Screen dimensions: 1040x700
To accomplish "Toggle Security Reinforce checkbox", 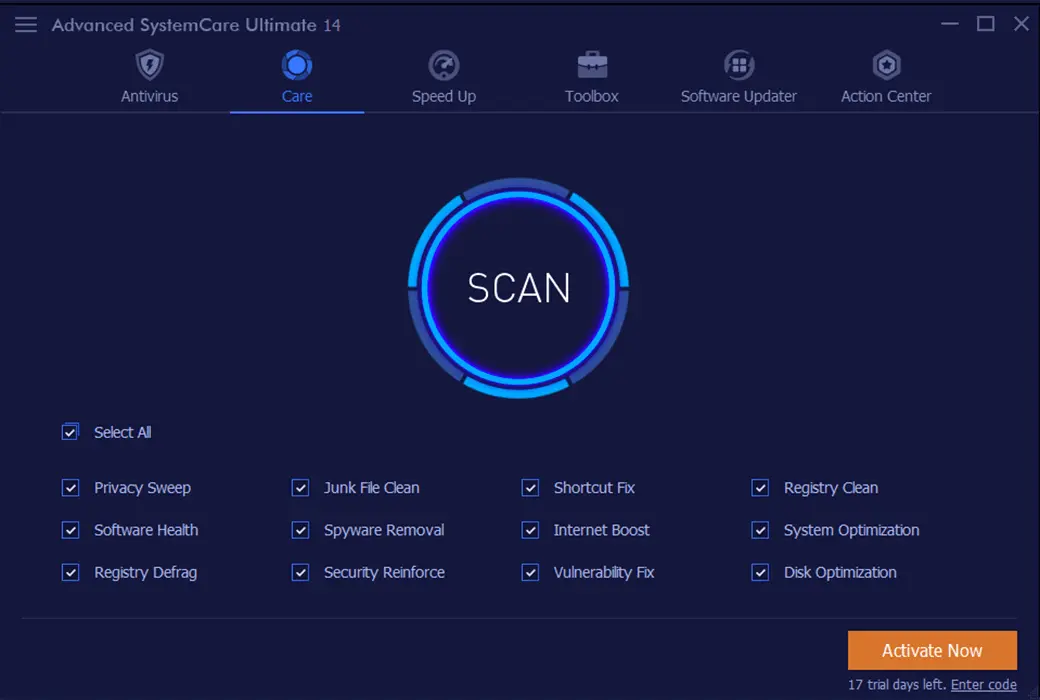I will [300, 572].
